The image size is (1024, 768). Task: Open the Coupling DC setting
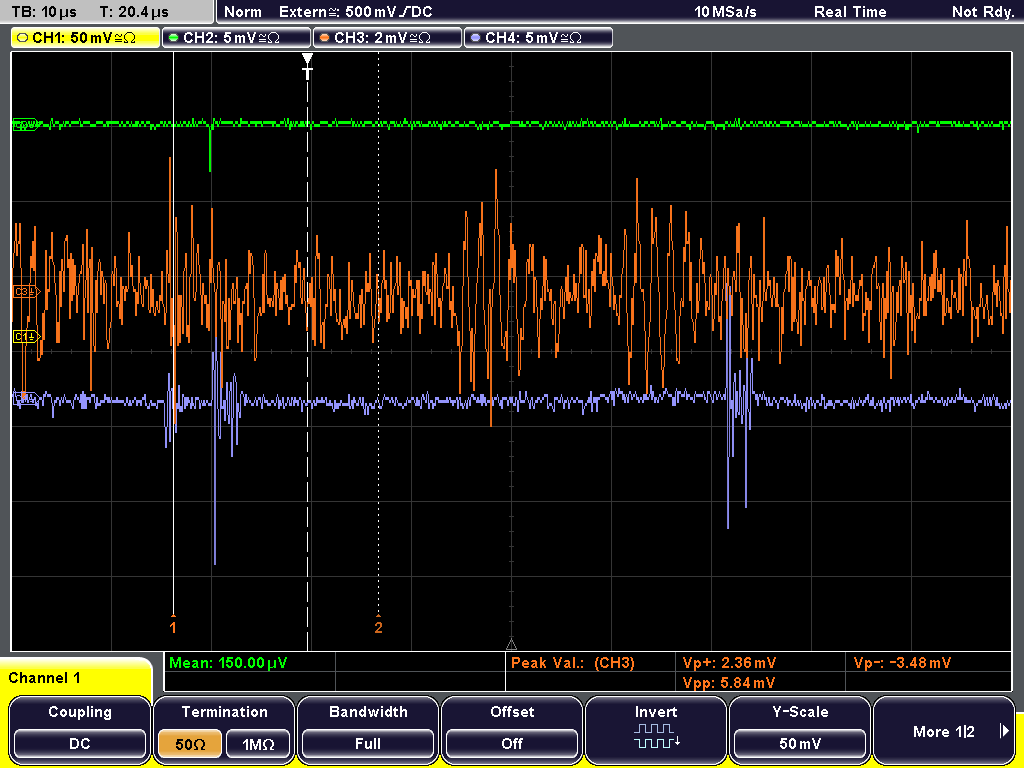(x=80, y=730)
